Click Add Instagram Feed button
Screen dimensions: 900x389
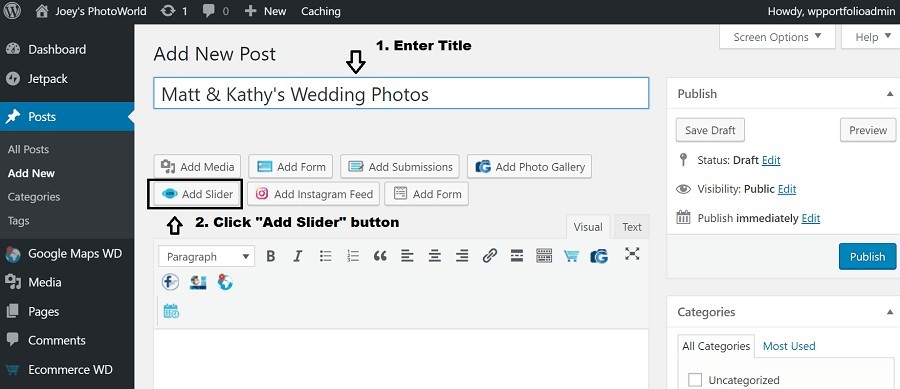coord(312,194)
